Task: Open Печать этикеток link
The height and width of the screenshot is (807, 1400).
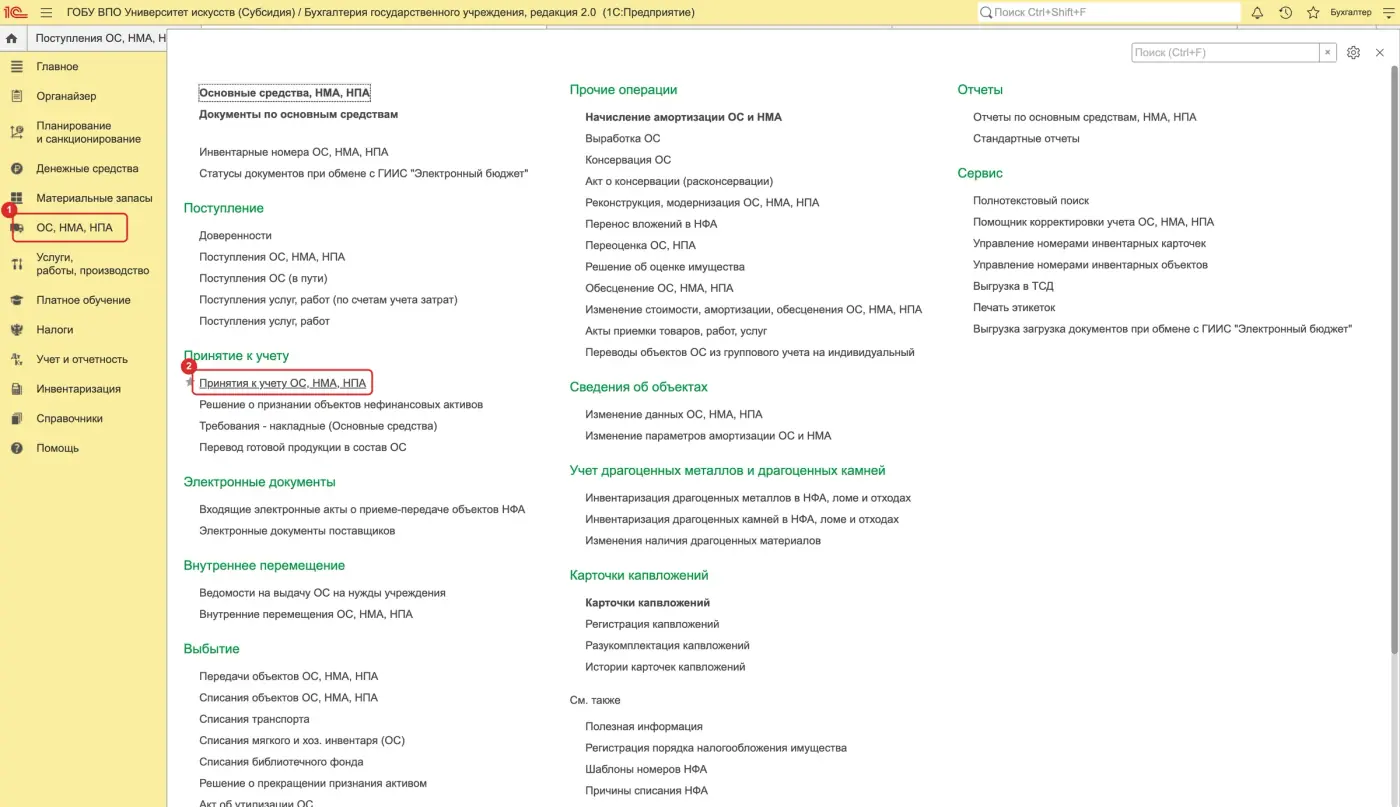Action: (1014, 307)
